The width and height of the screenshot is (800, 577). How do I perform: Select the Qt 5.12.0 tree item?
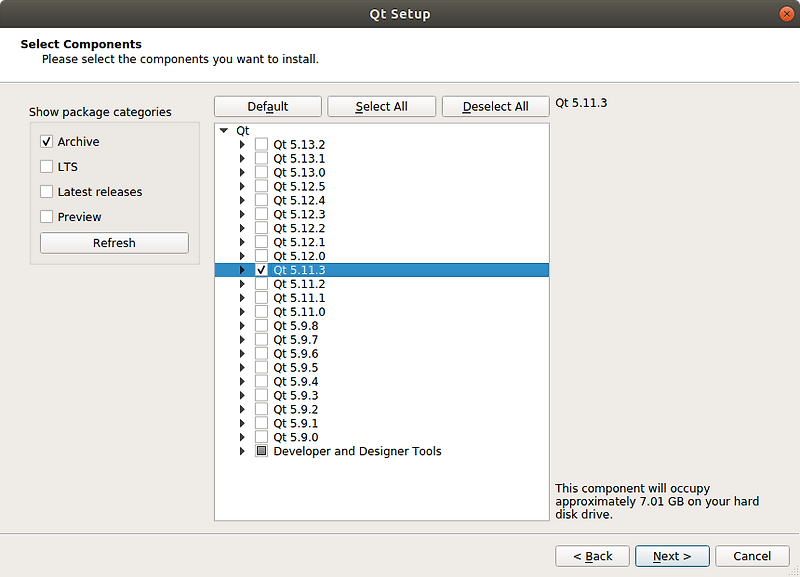coord(297,255)
